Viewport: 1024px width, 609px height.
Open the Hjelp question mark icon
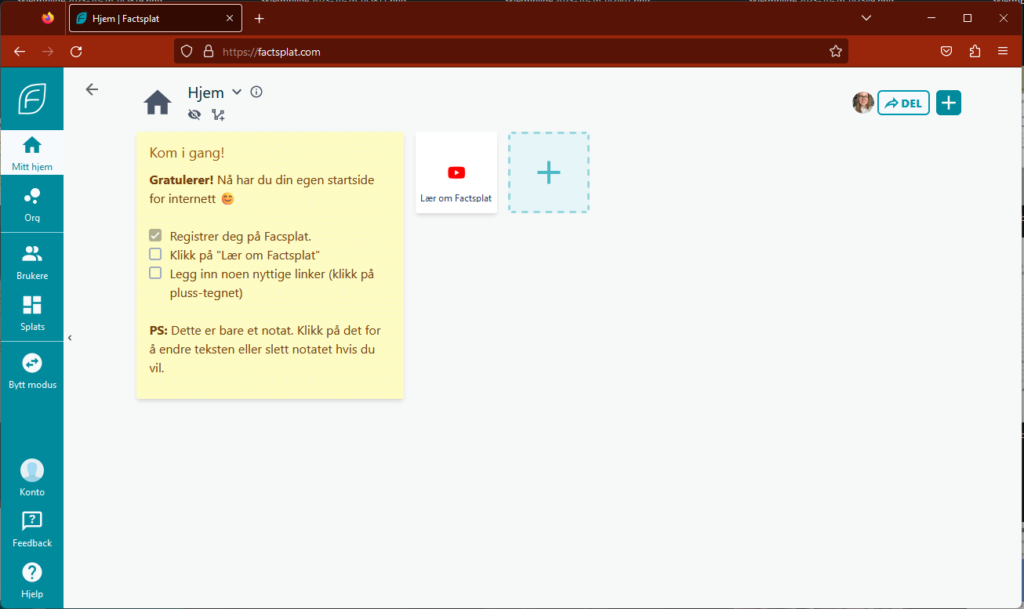pyautogui.click(x=32, y=572)
